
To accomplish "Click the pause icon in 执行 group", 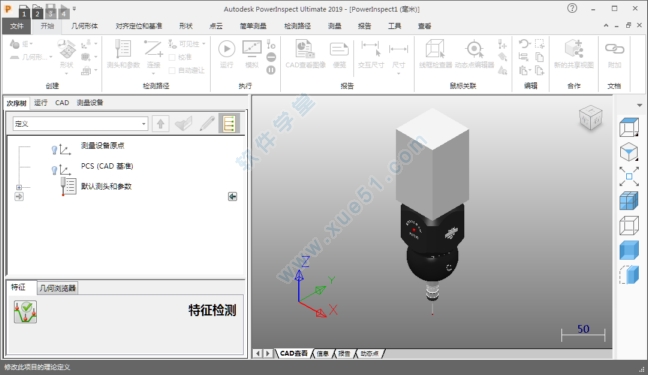I will (x=271, y=70).
